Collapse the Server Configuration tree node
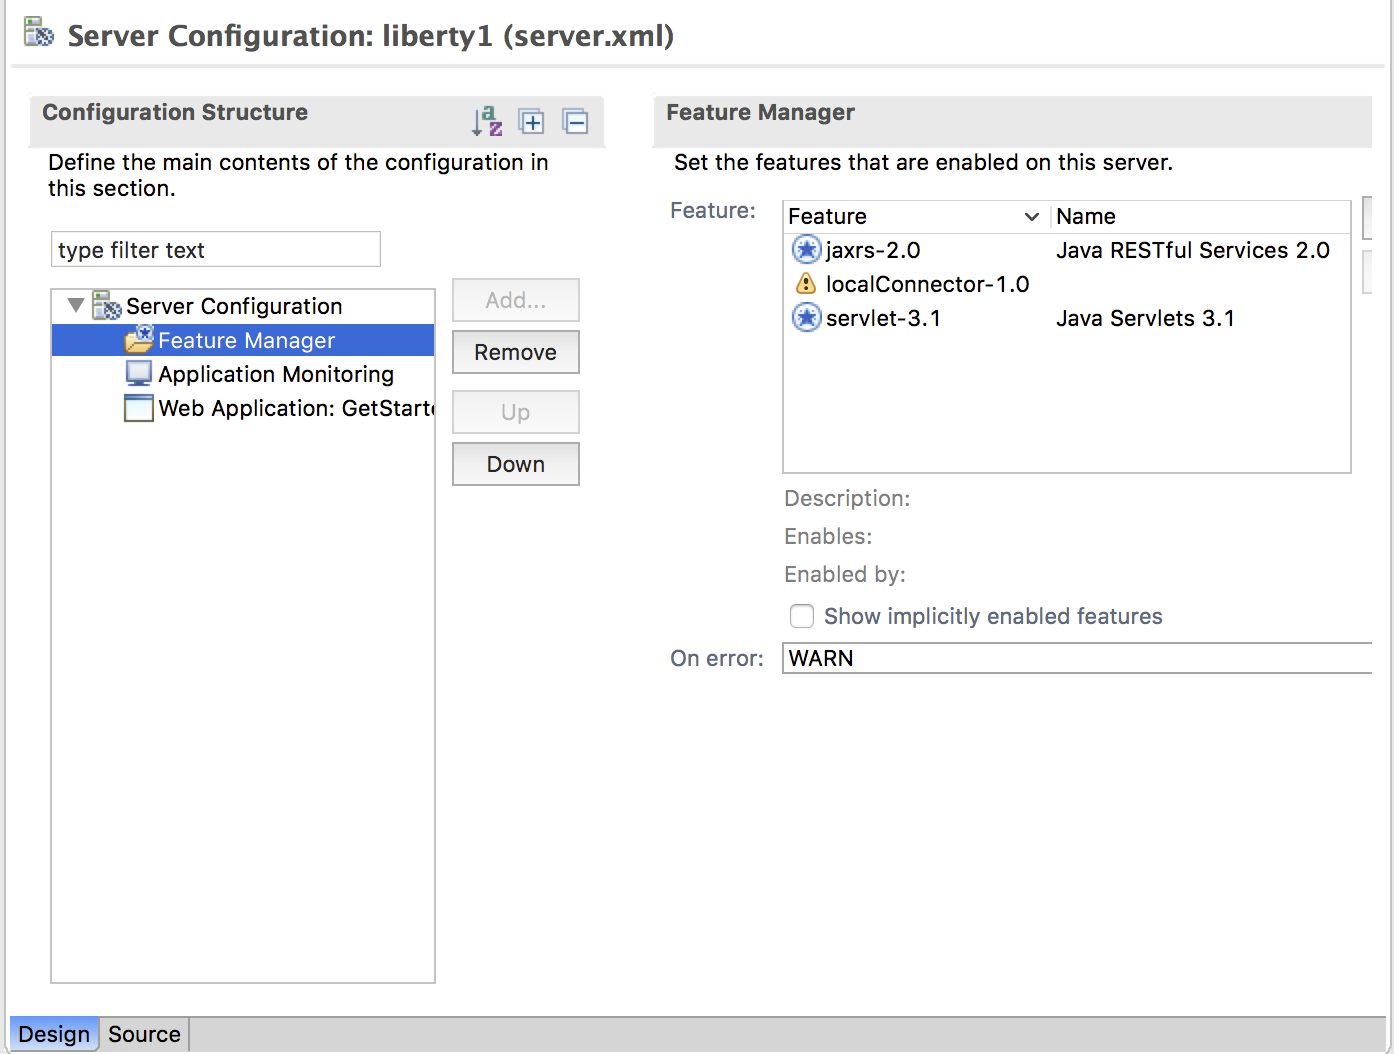Image resolution: width=1394 pixels, height=1054 pixels. point(76,305)
